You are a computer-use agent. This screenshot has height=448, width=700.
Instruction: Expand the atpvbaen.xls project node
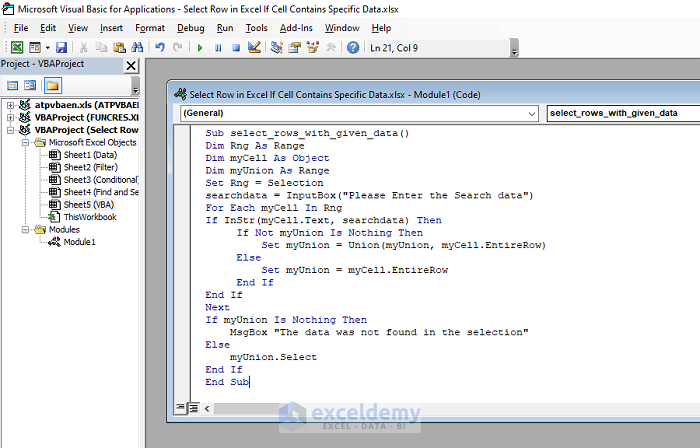[x=10, y=105]
